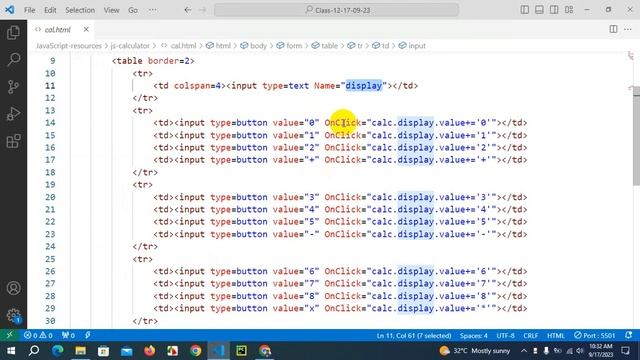Click table breadcrumb element
The image size is (640, 360).
tap(325, 46)
